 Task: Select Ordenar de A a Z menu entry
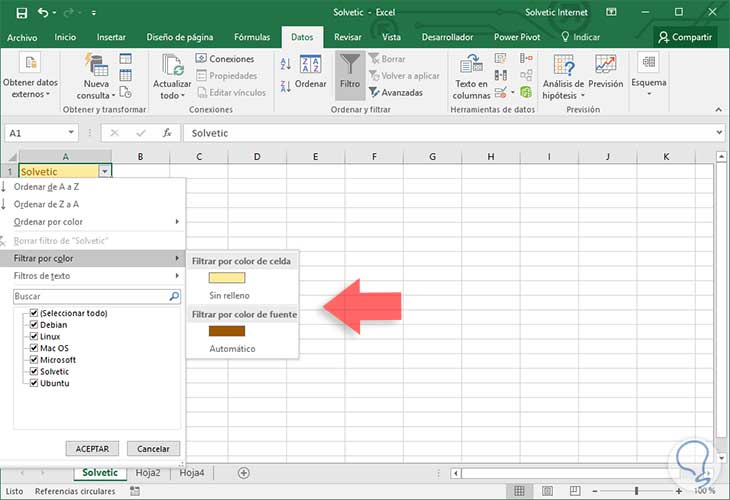pos(93,187)
